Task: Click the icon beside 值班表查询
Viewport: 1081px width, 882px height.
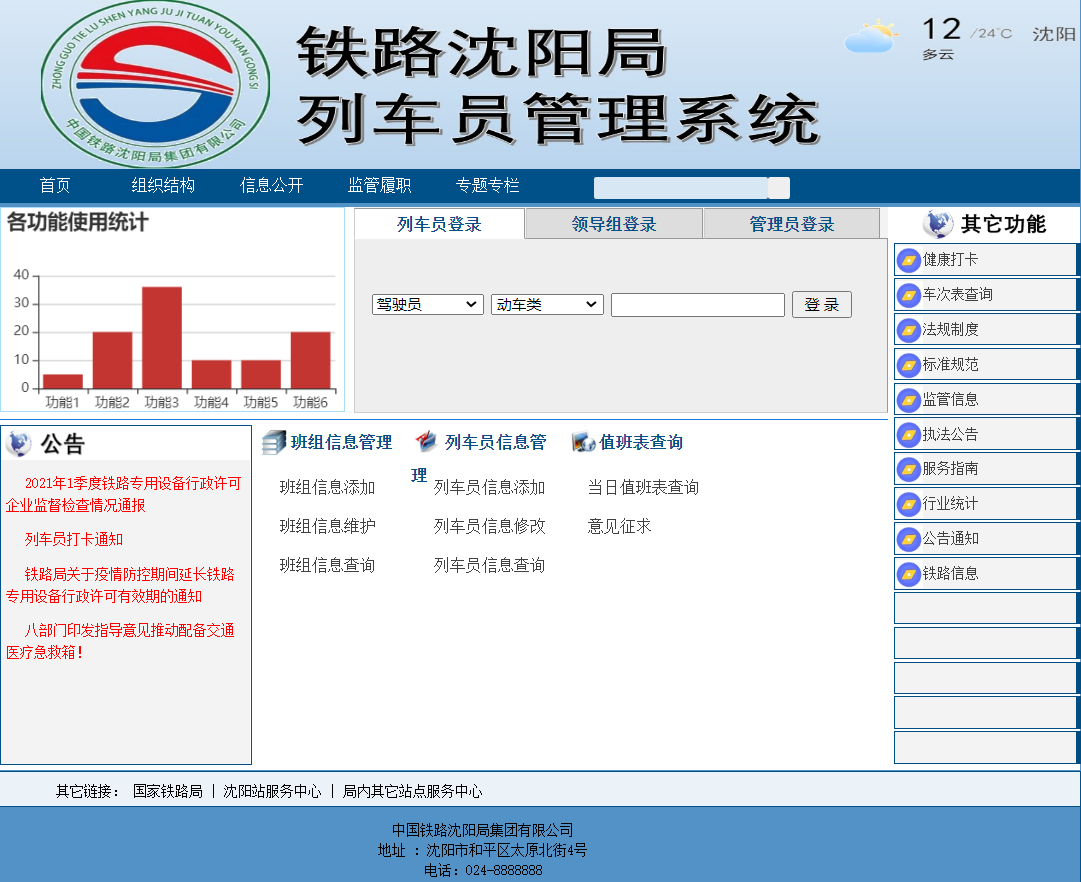Action: pyautogui.click(x=583, y=442)
